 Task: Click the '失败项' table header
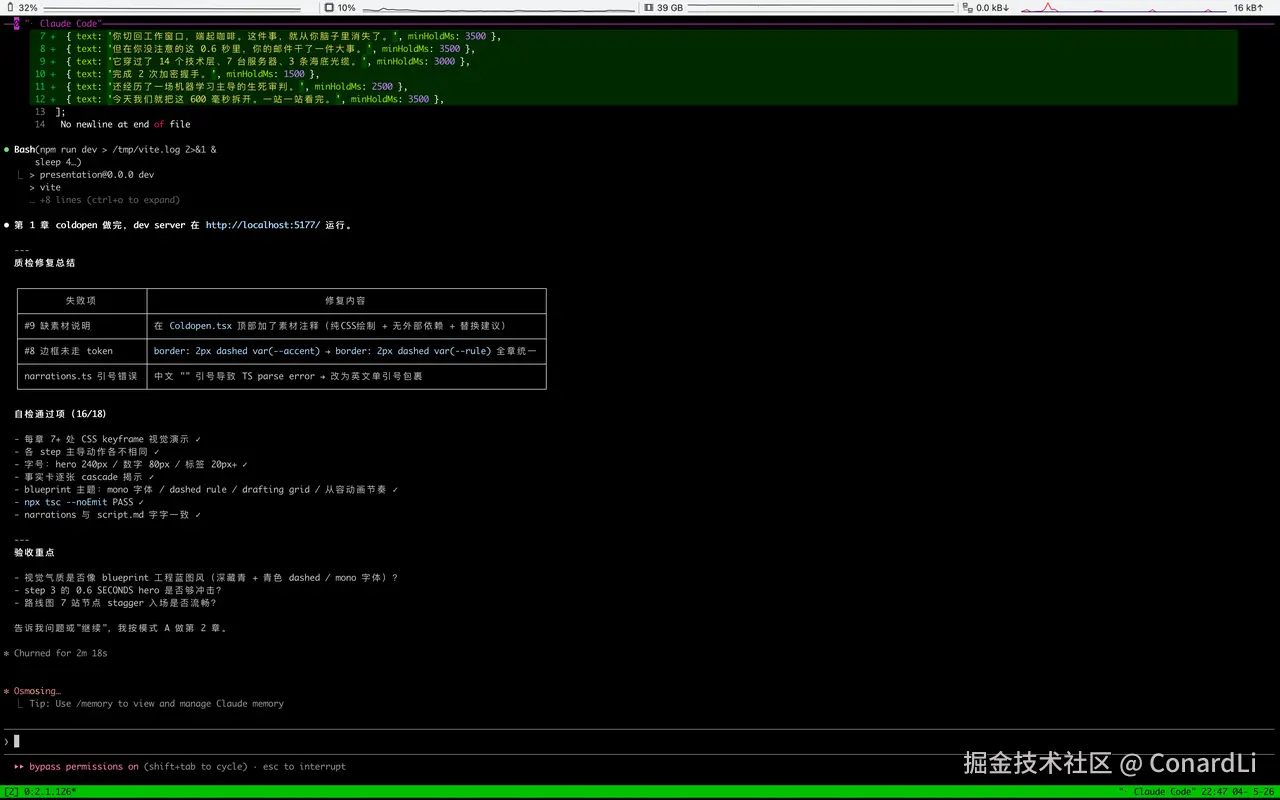point(81,301)
